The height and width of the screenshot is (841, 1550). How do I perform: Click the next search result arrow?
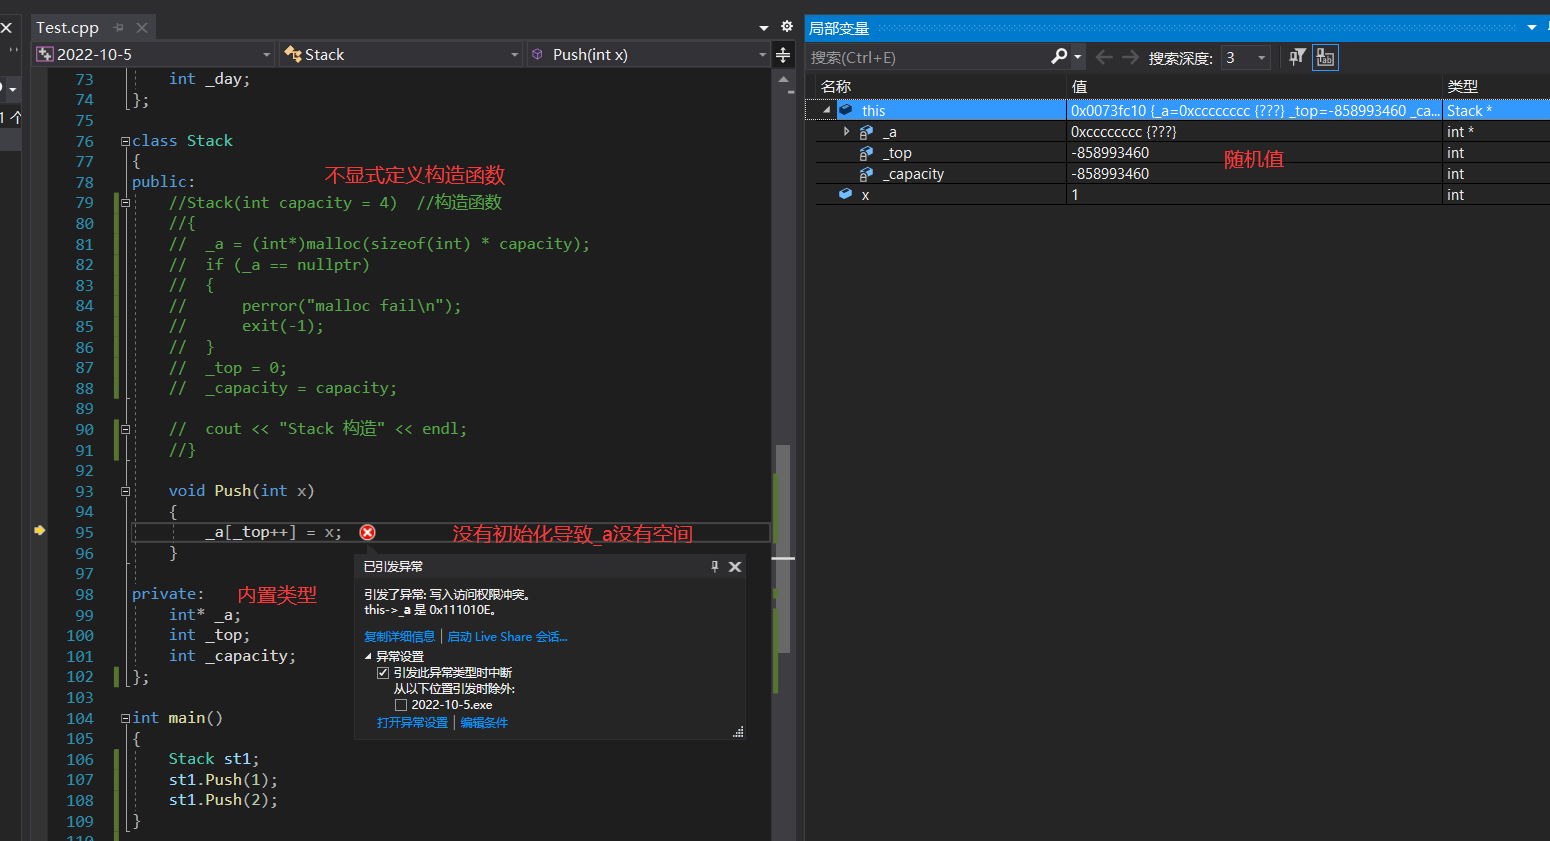coord(1130,57)
